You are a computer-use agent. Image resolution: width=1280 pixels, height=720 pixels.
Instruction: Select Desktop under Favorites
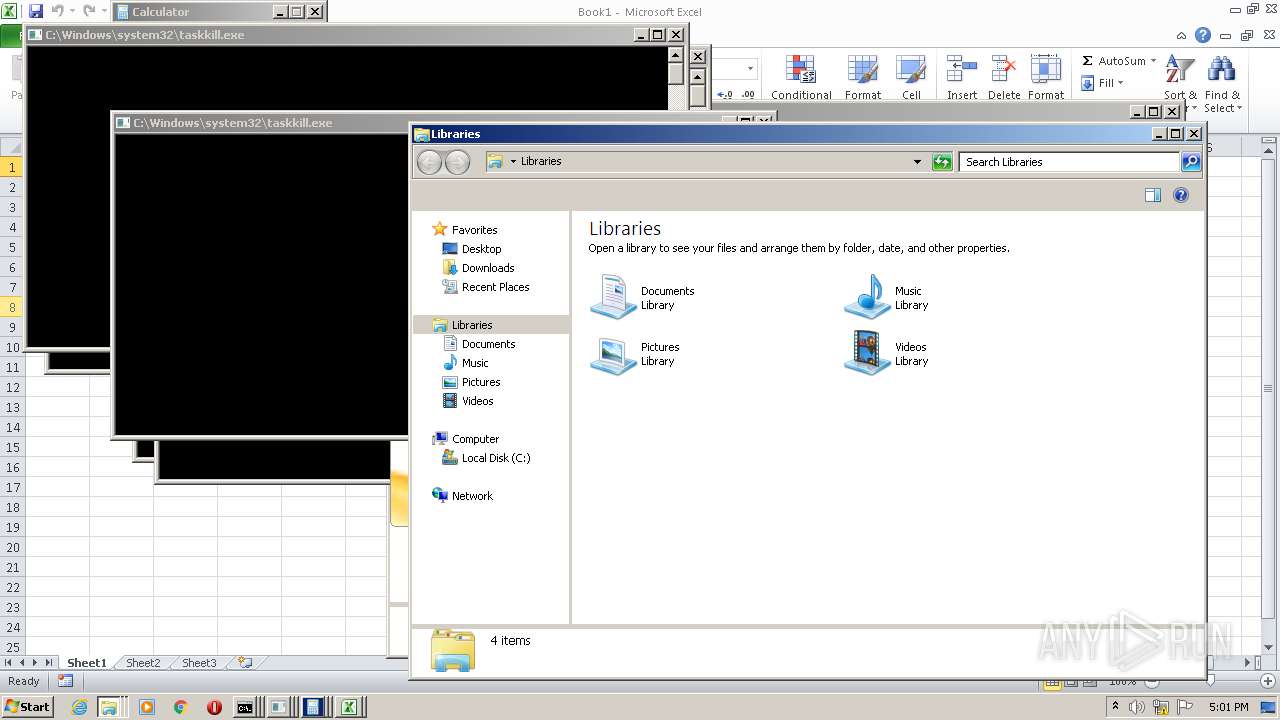[x=481, y=249]
